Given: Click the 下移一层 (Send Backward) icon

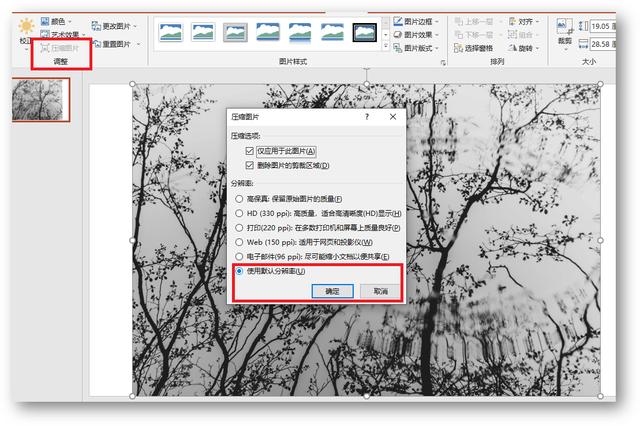Looking at the screenshot, I should pos(459,35).
